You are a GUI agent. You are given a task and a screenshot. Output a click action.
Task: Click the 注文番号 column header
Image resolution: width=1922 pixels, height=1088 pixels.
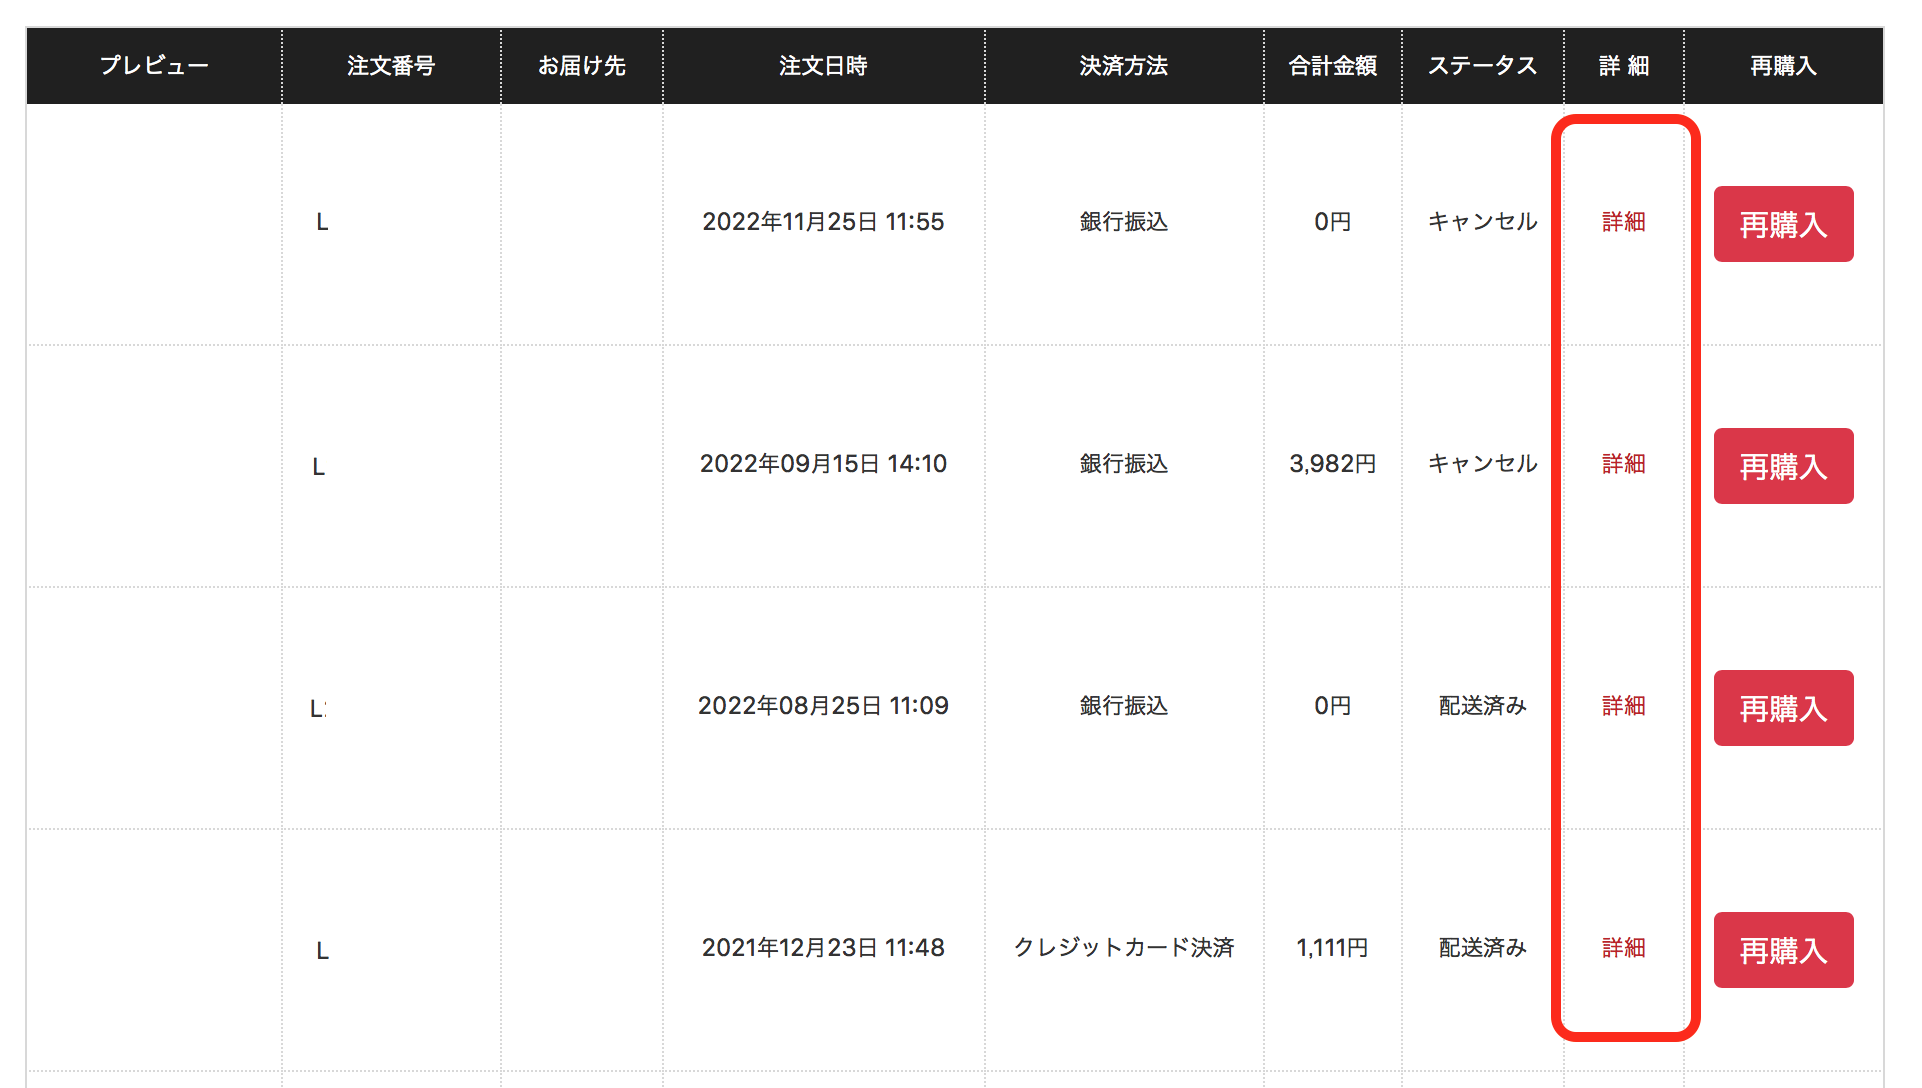click(x=391, y=66)
